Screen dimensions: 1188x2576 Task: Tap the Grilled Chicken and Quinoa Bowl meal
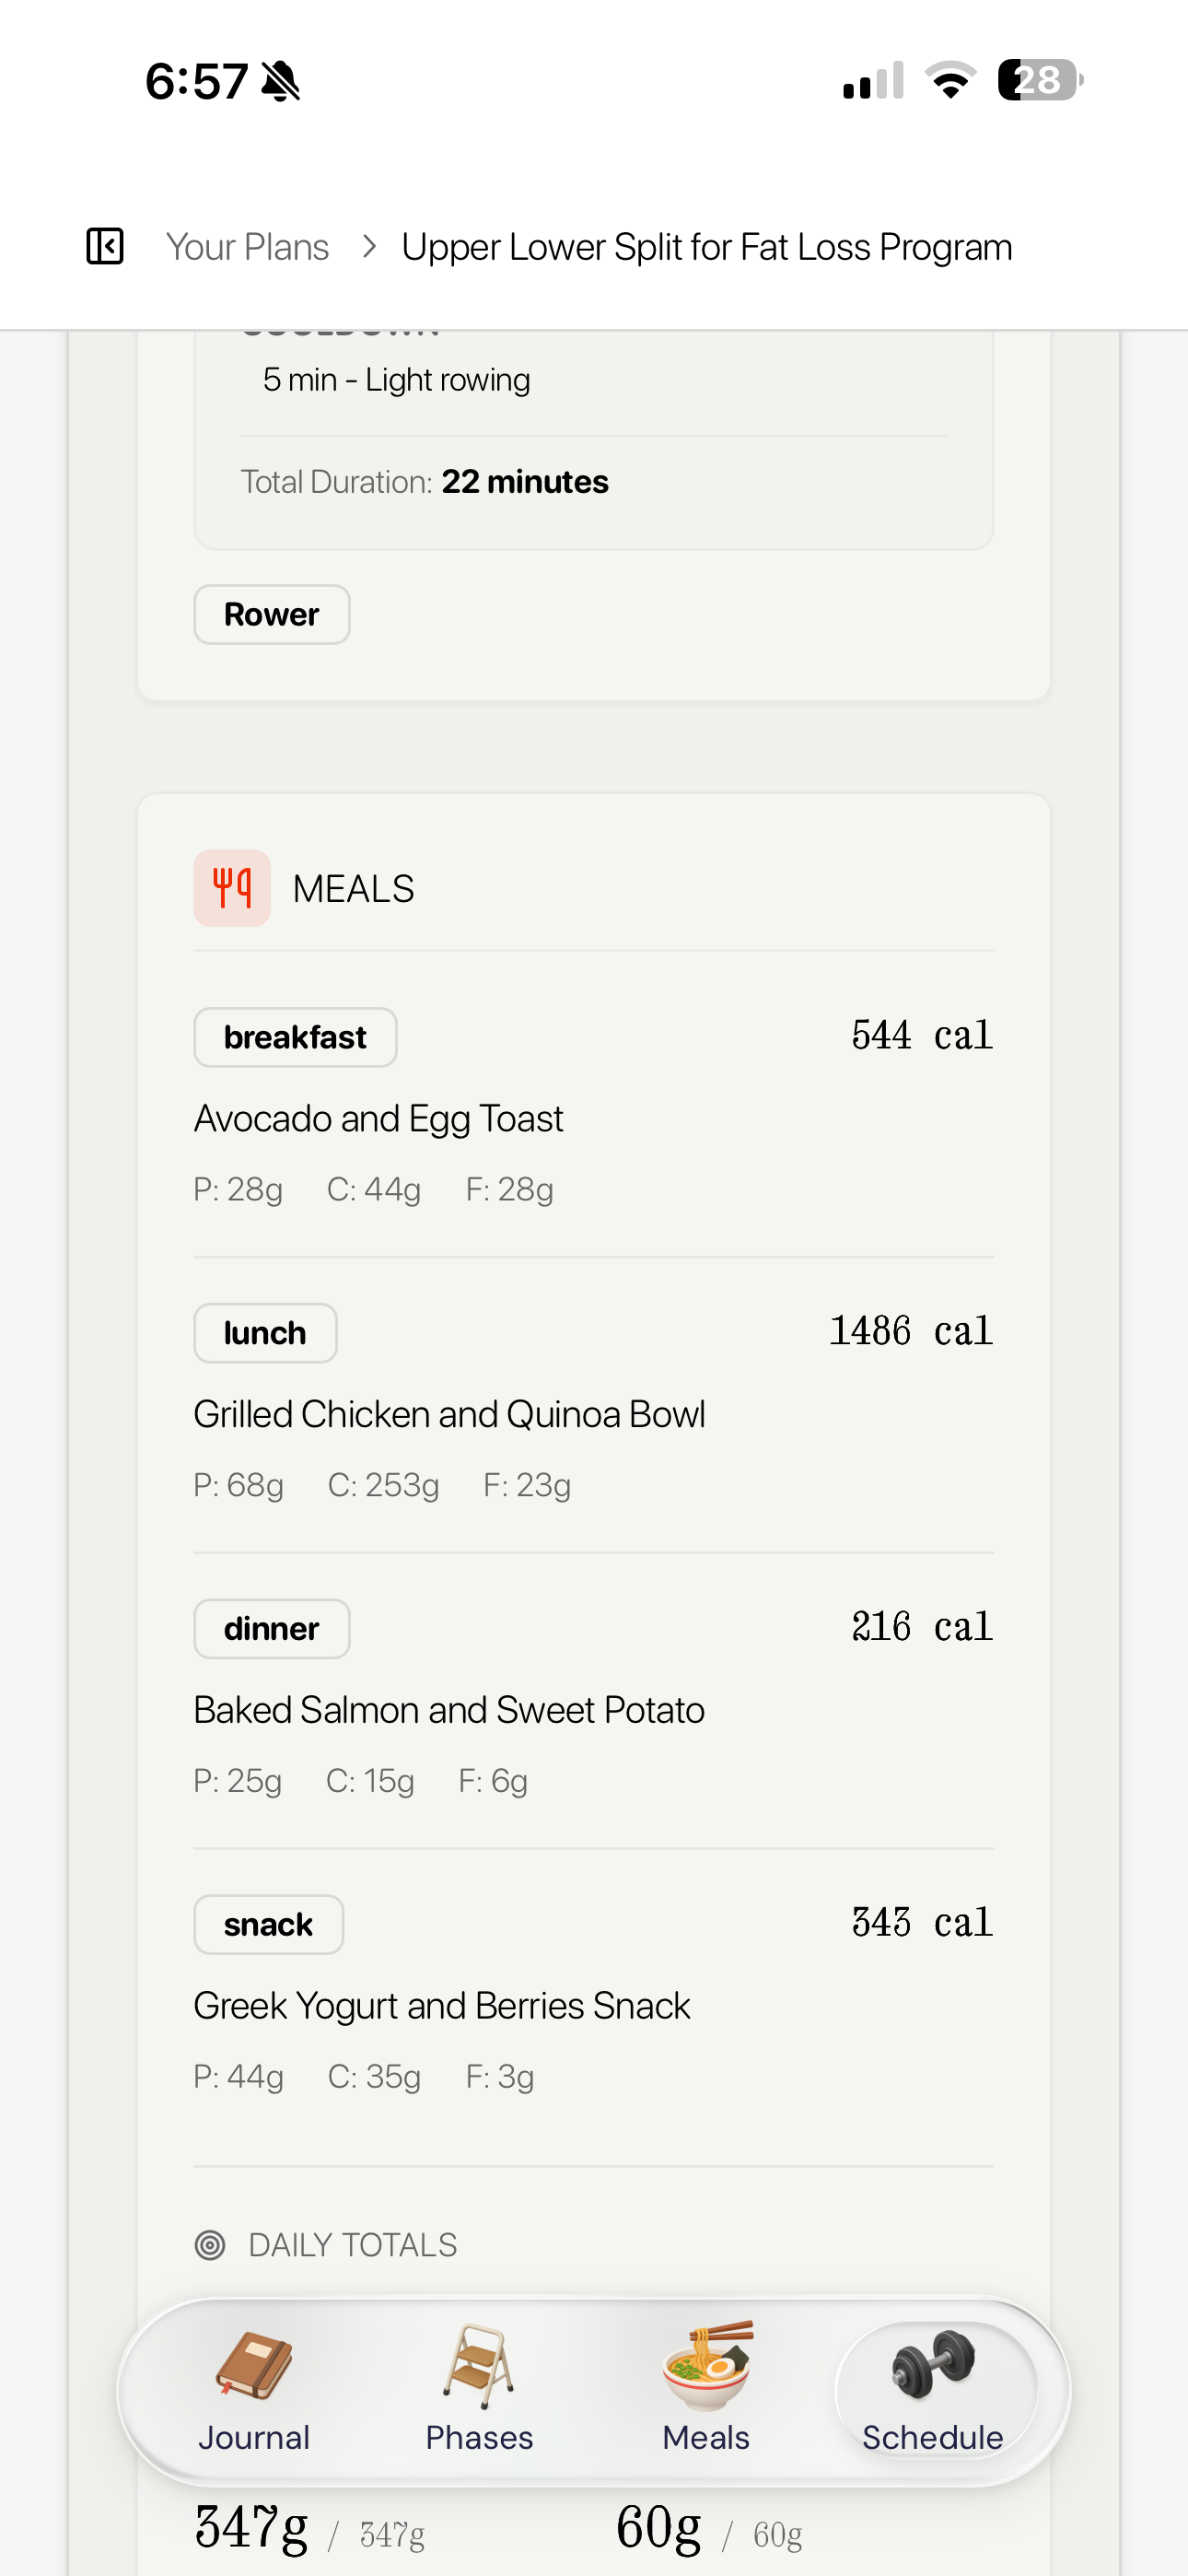(449, 1413)
